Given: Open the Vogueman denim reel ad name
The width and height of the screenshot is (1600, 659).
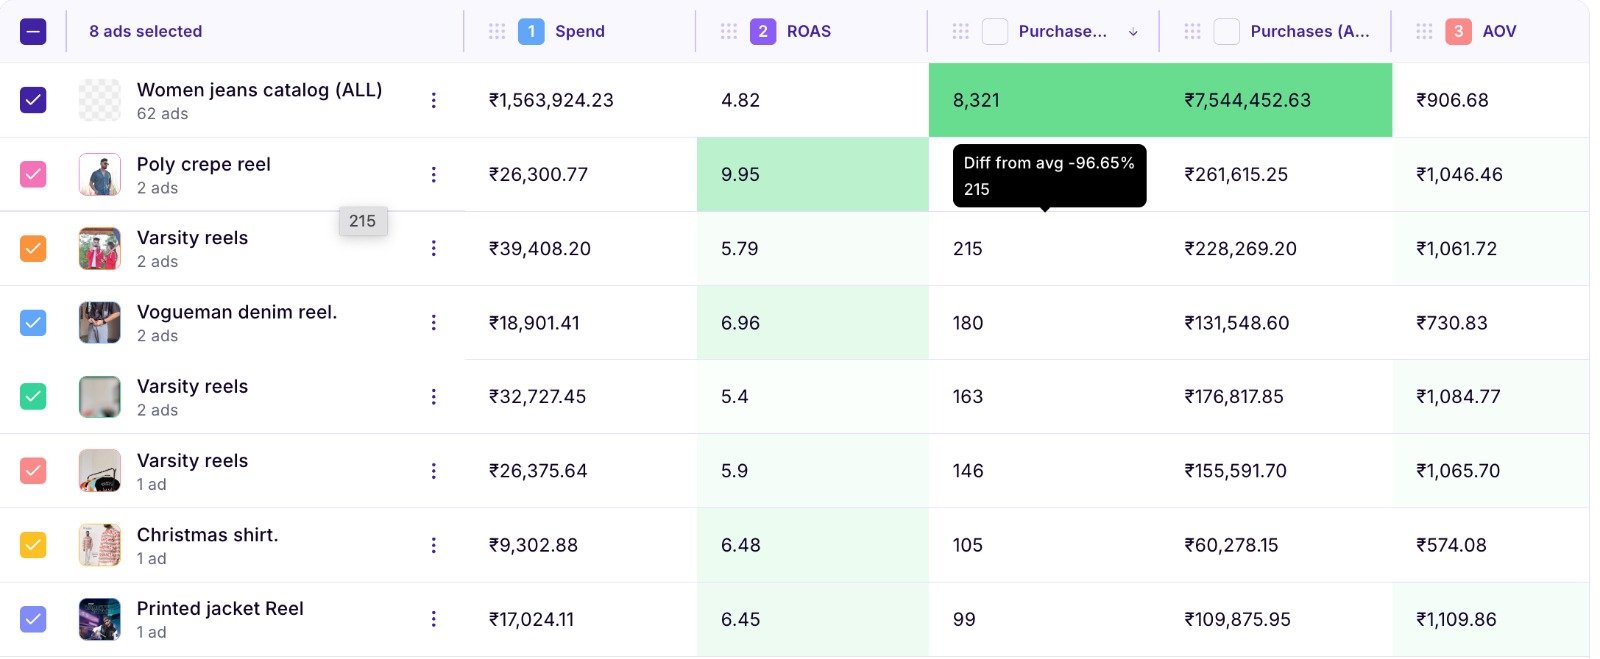Looking at the screenshot, I should coord(237,312).
